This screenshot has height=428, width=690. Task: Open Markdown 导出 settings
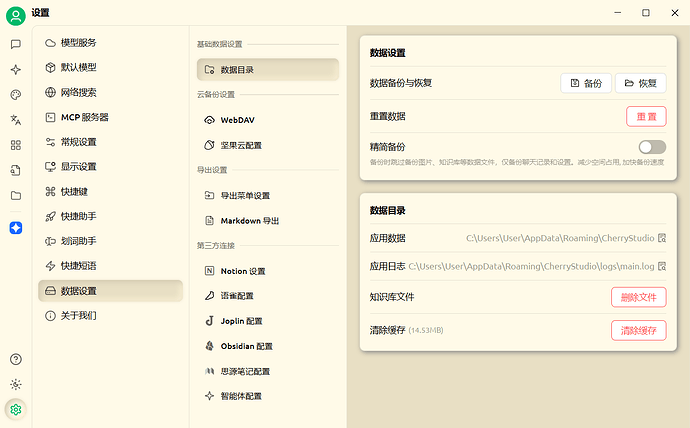pos(268,220)
